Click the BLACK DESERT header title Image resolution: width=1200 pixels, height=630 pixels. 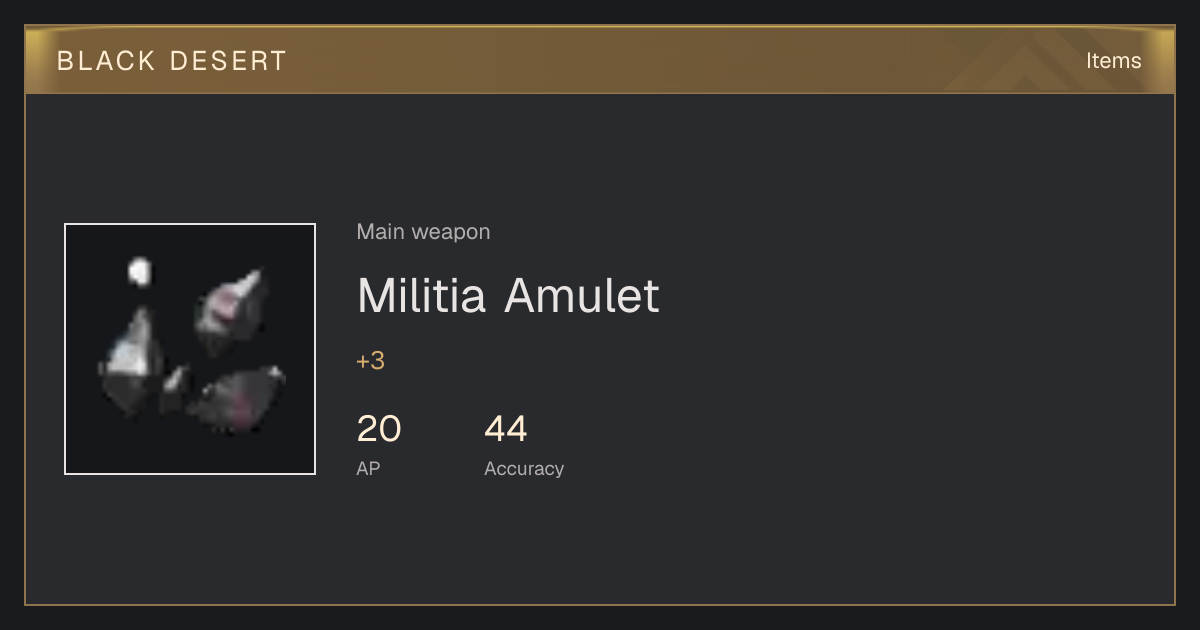(x=172, y=60)
